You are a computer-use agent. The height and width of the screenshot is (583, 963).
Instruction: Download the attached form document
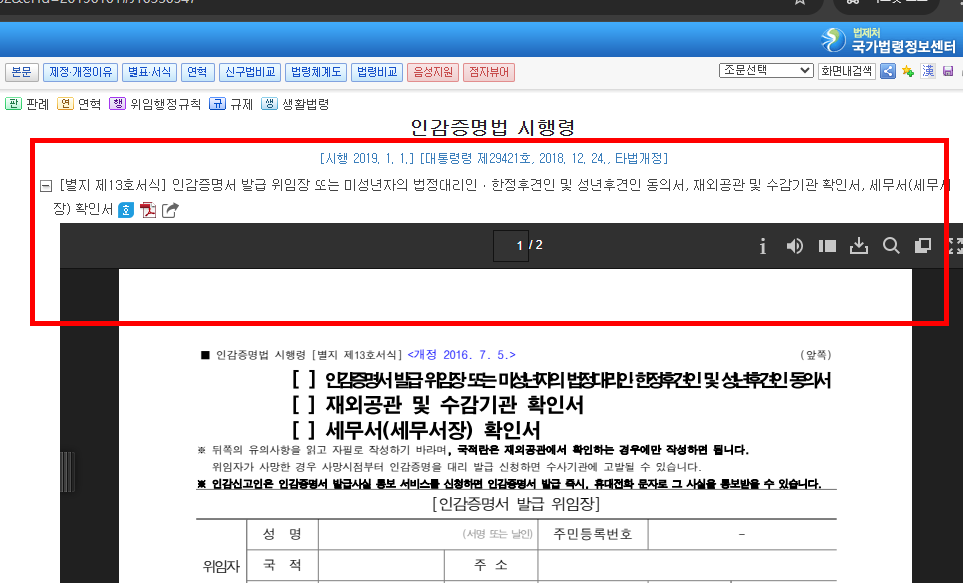859,246
